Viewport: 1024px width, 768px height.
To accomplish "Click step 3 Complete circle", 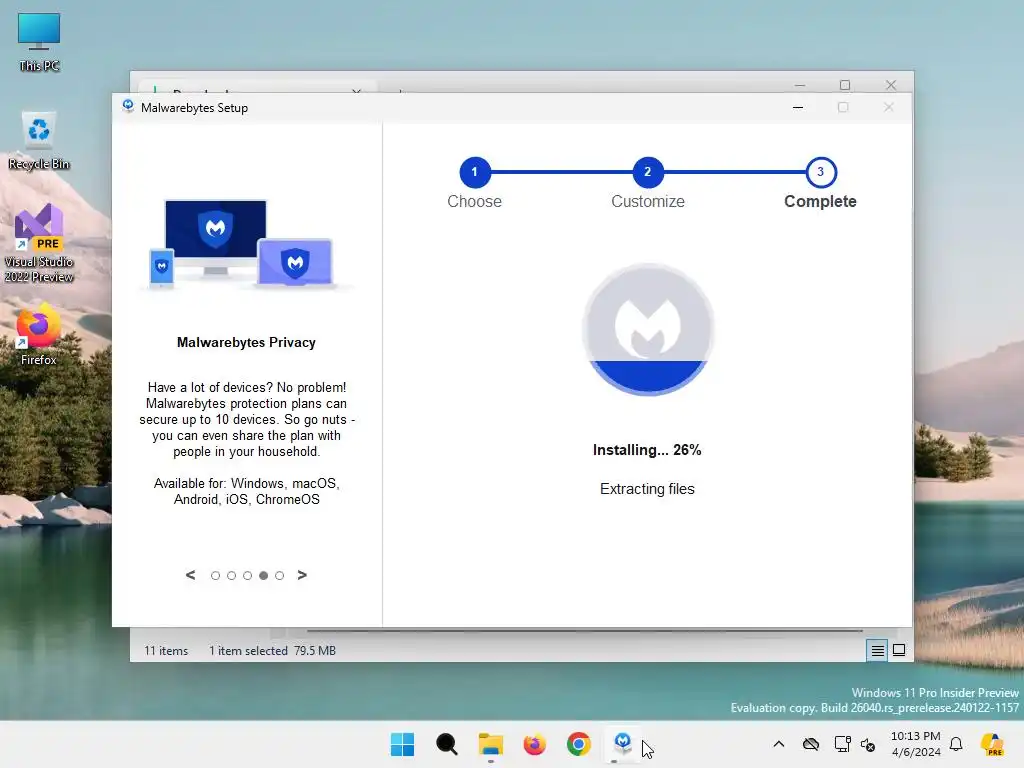I will [821, 172].
